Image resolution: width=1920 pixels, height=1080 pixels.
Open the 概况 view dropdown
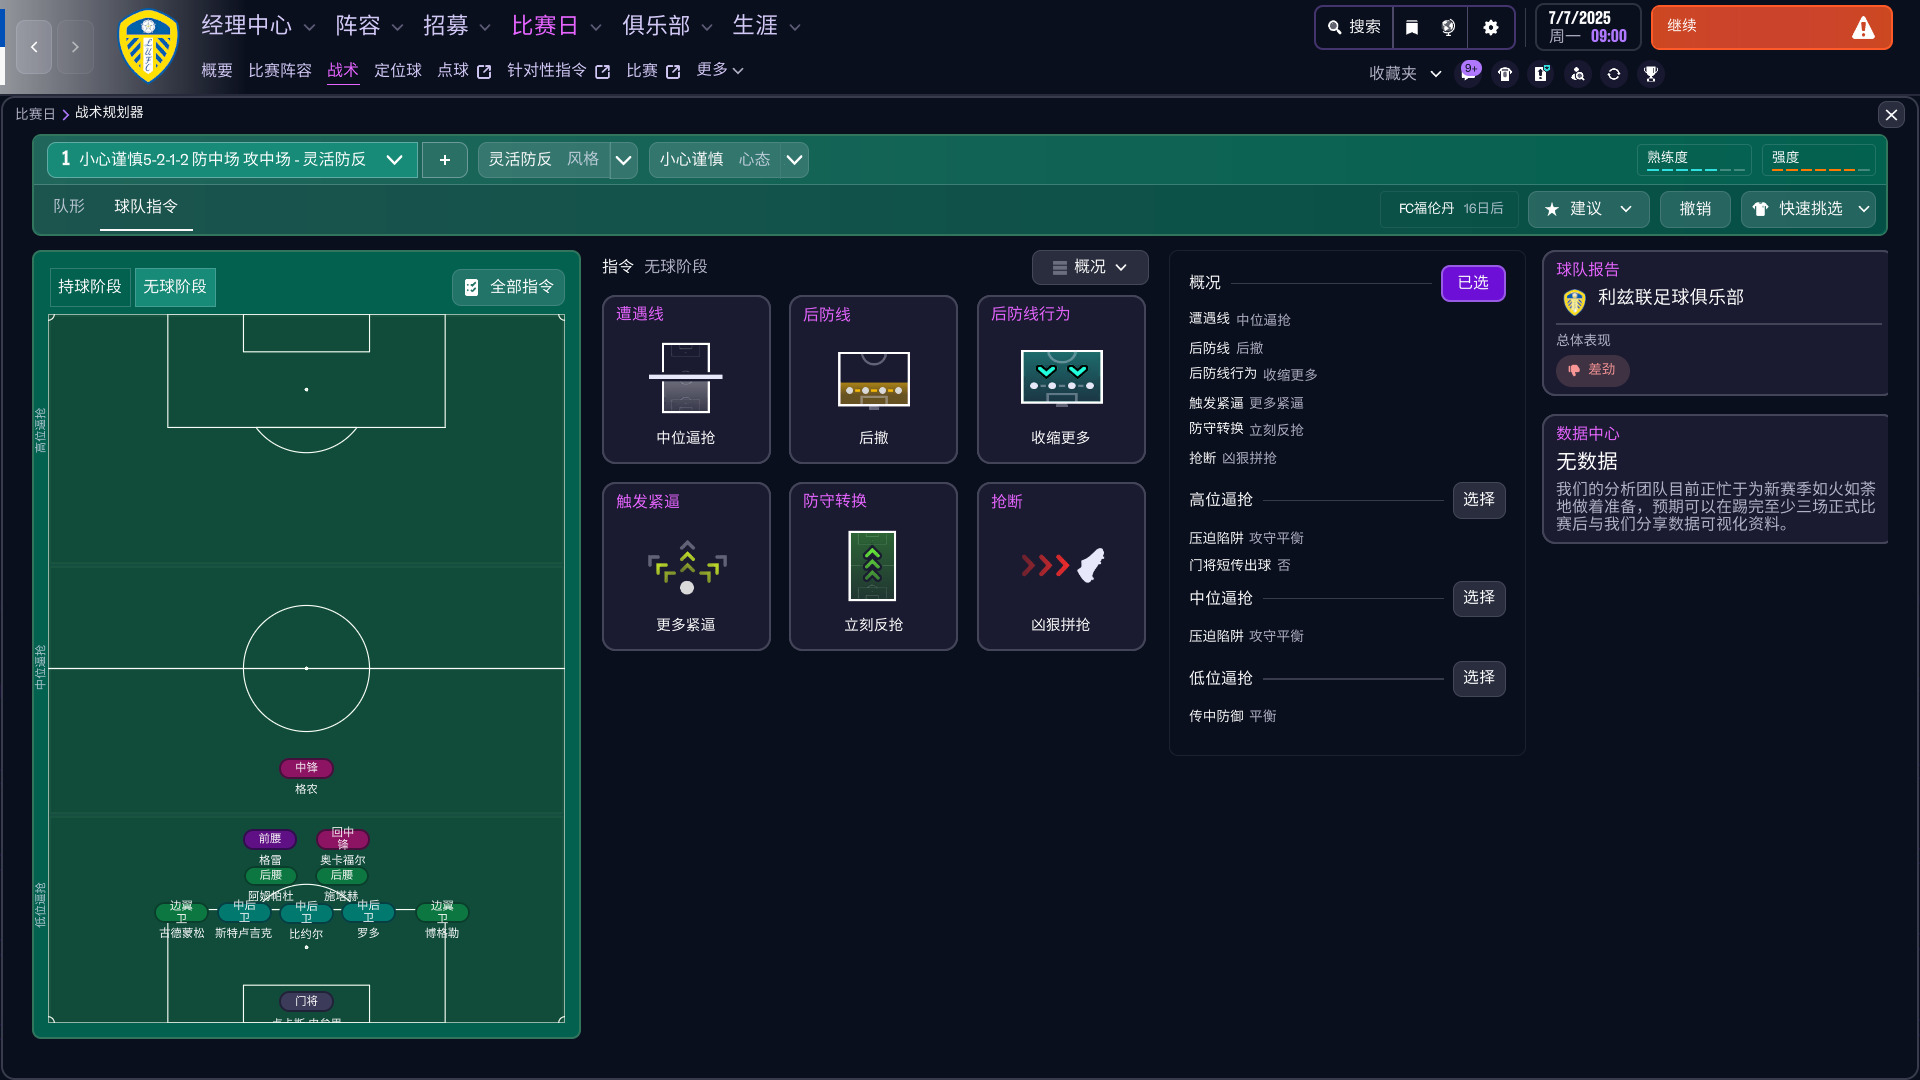(x=1090, y=267)
